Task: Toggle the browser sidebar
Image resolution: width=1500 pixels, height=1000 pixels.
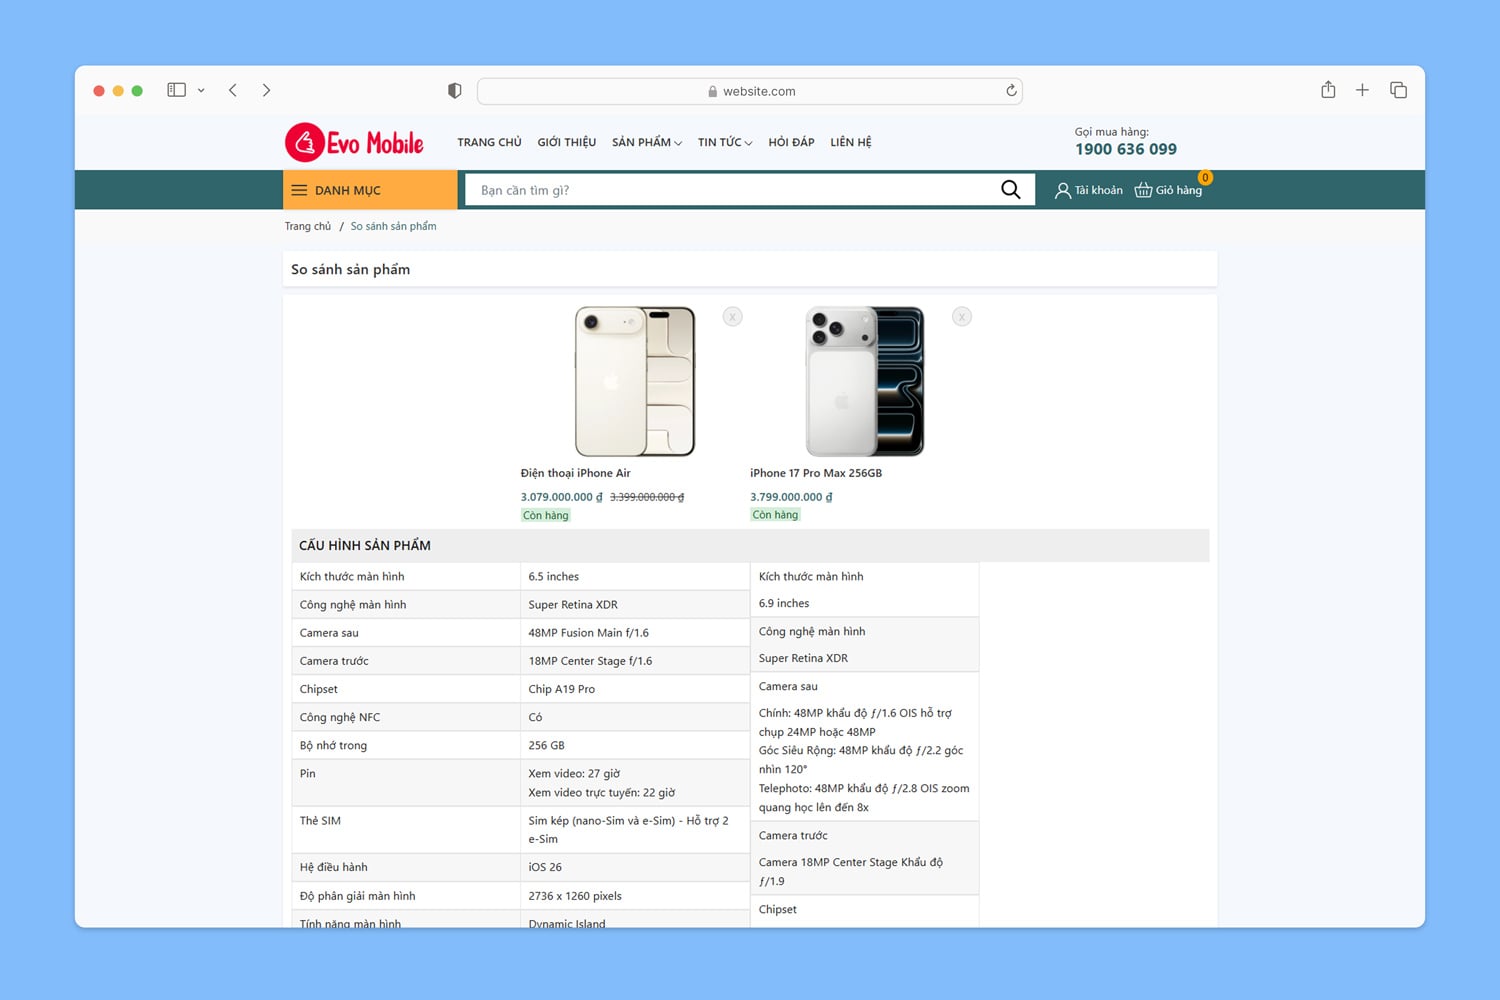Action: 177,90
